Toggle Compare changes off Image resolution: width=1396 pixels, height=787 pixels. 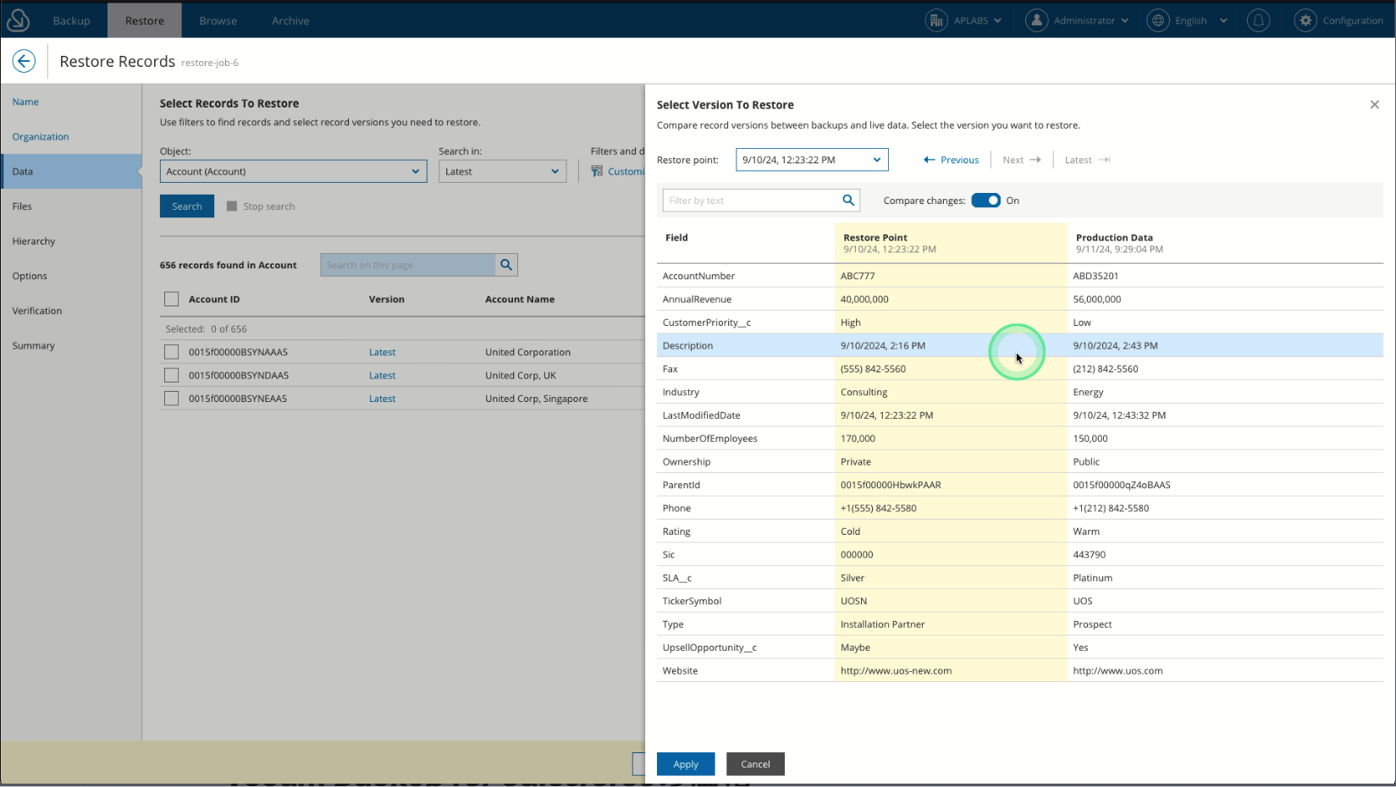[x=985, y=200]
